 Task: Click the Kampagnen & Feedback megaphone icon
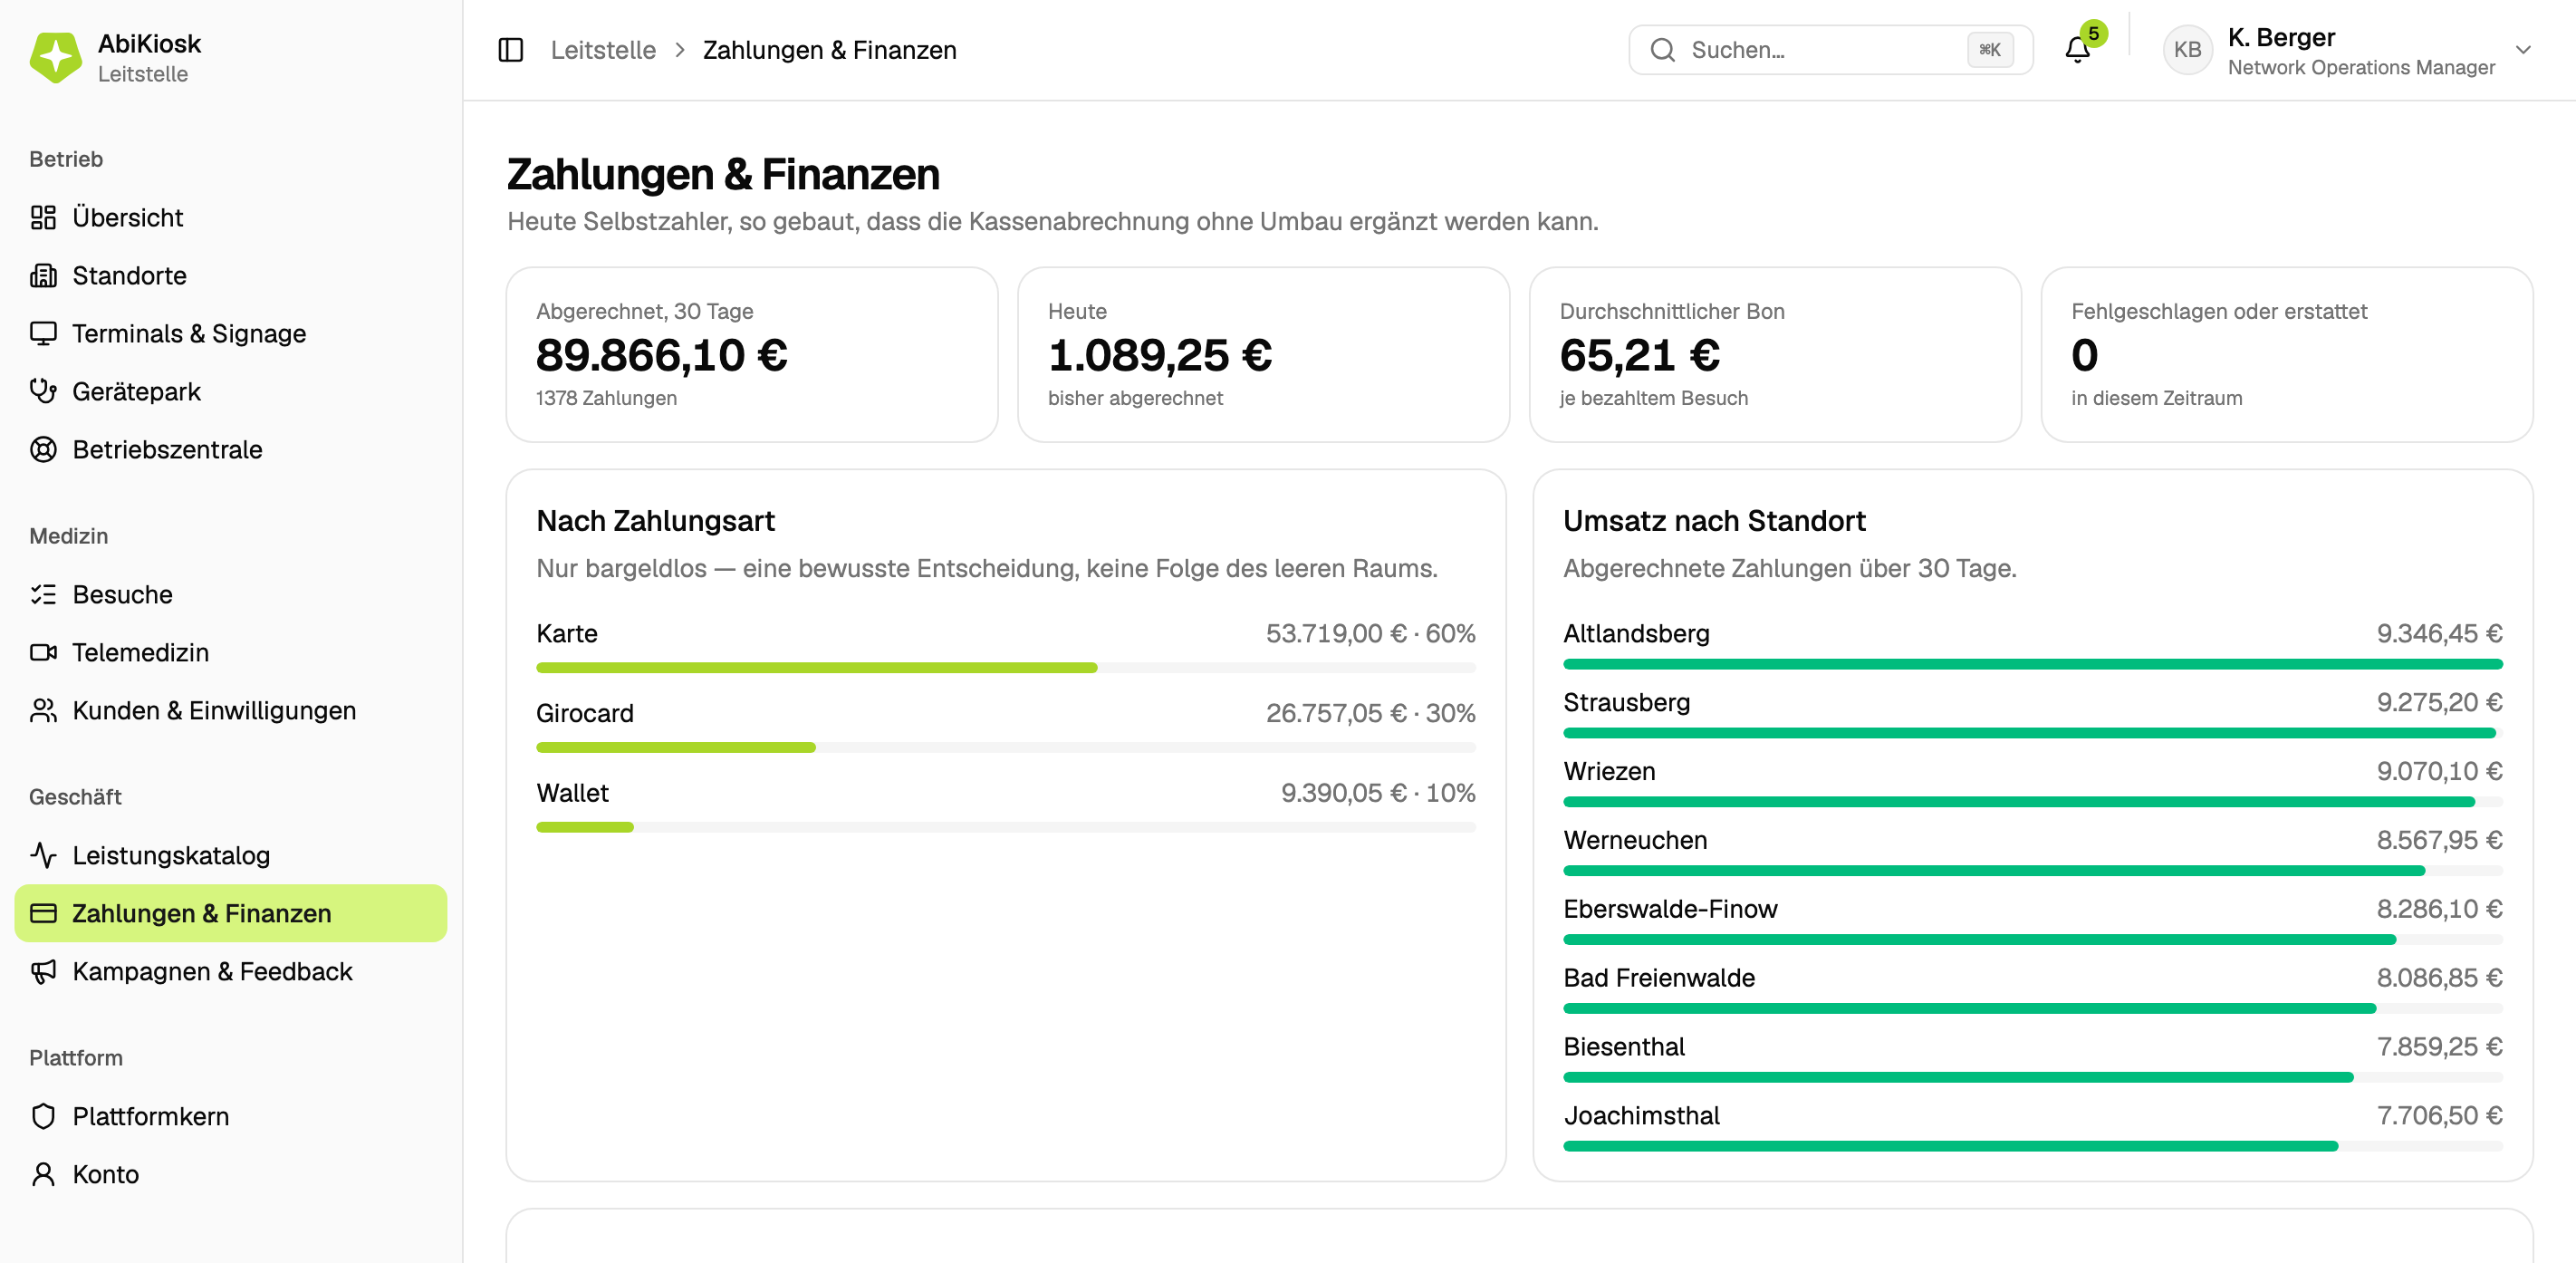coord(43,971)
